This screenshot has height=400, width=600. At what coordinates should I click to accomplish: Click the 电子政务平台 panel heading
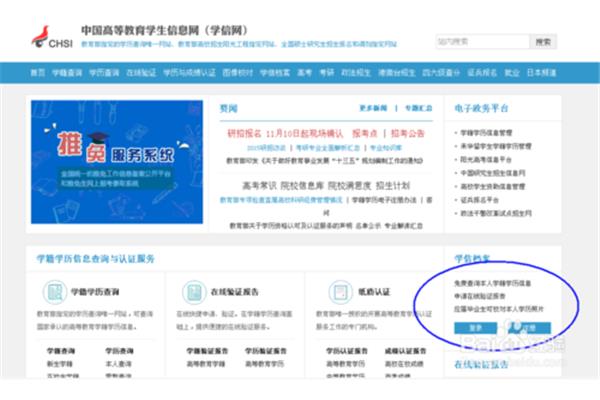coord(481,108)
